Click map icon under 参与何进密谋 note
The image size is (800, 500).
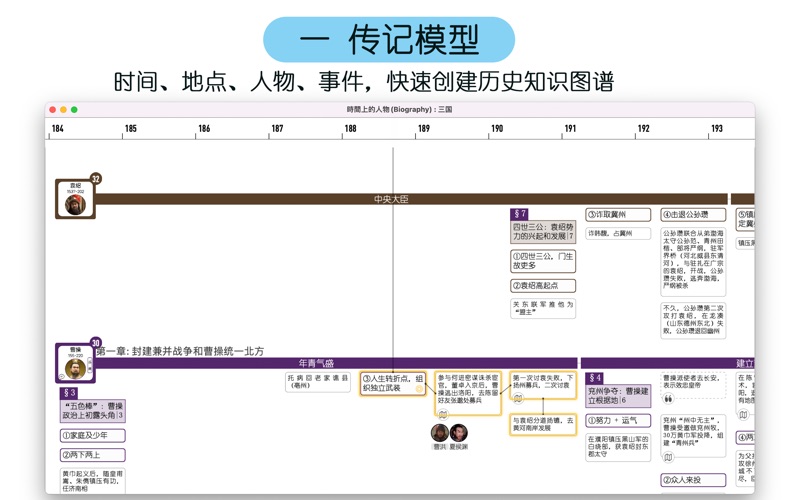click(x=442, y=415)
